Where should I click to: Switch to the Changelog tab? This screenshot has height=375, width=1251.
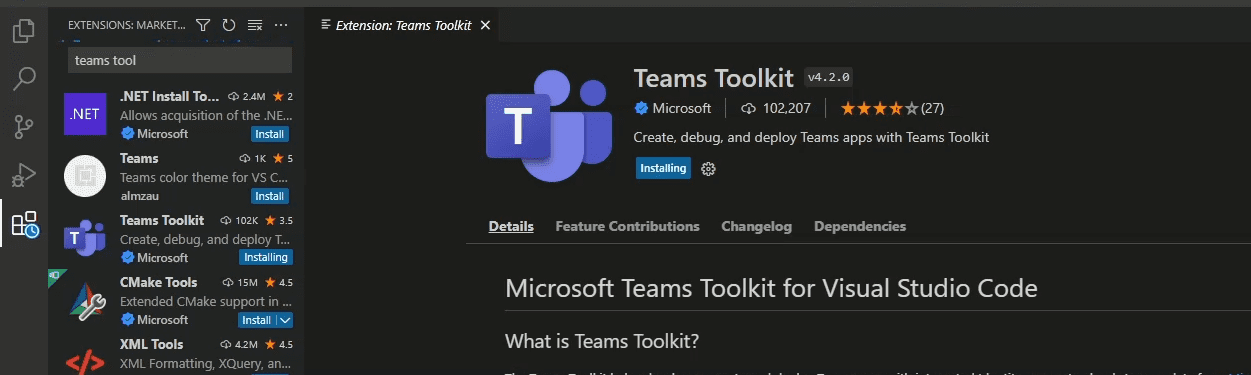point(756,227)
